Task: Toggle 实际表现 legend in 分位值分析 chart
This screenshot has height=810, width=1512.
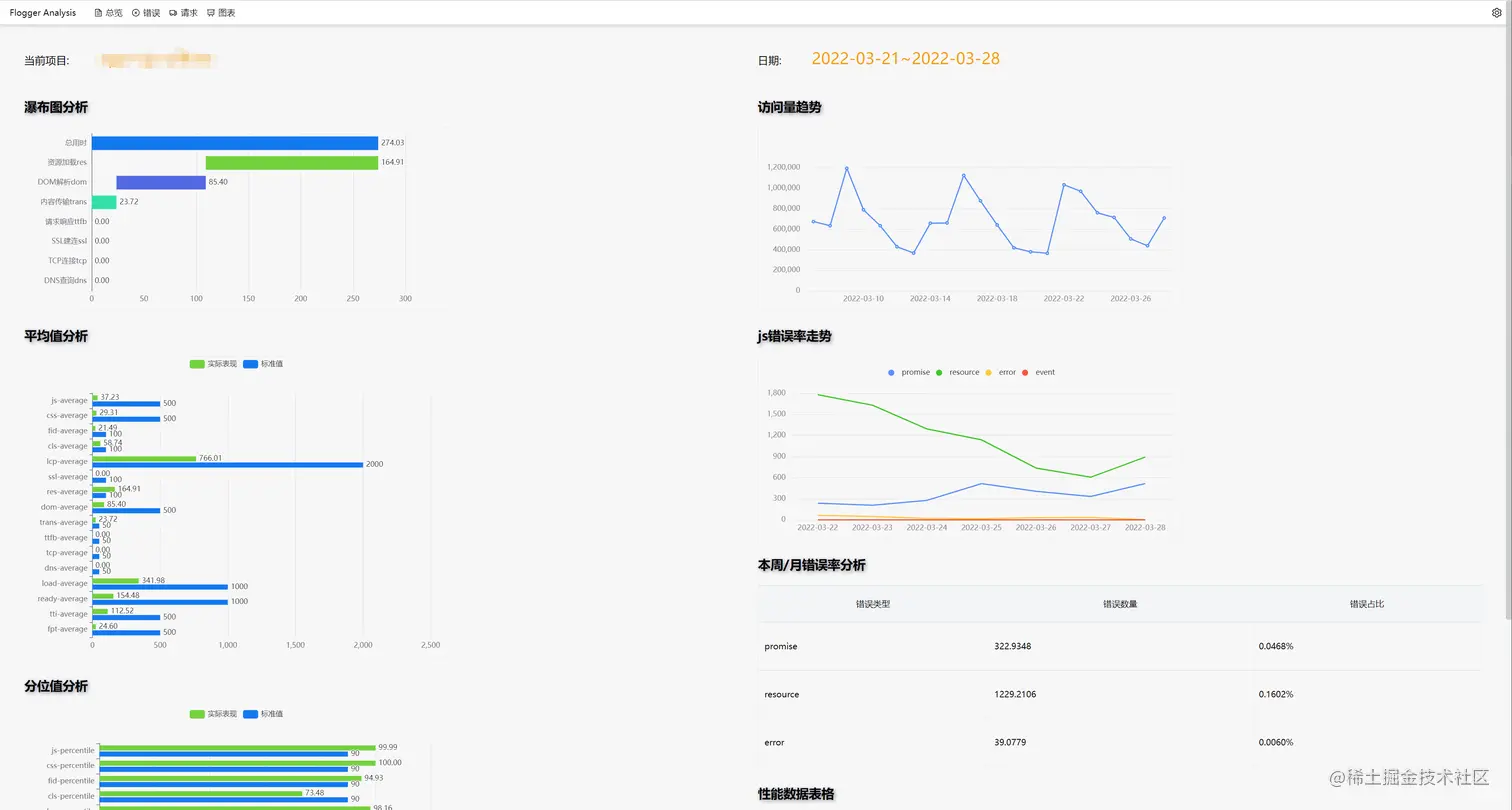Action: 213,714
